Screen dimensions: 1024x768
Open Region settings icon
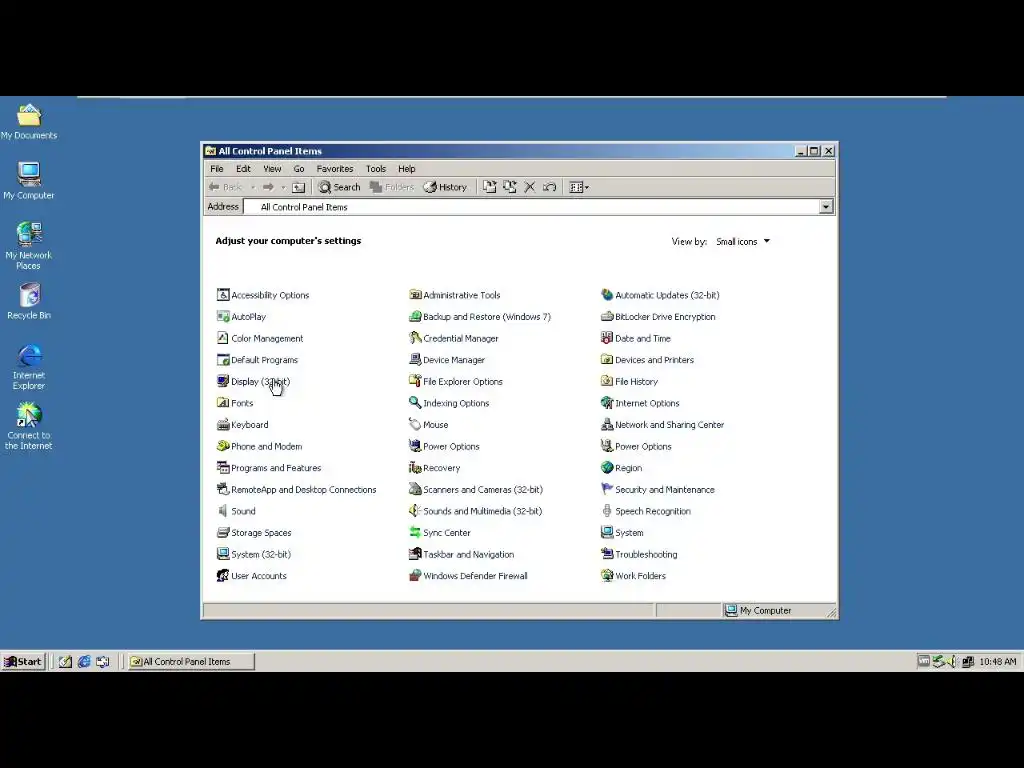pyautogui.click(x=607, y=468)
